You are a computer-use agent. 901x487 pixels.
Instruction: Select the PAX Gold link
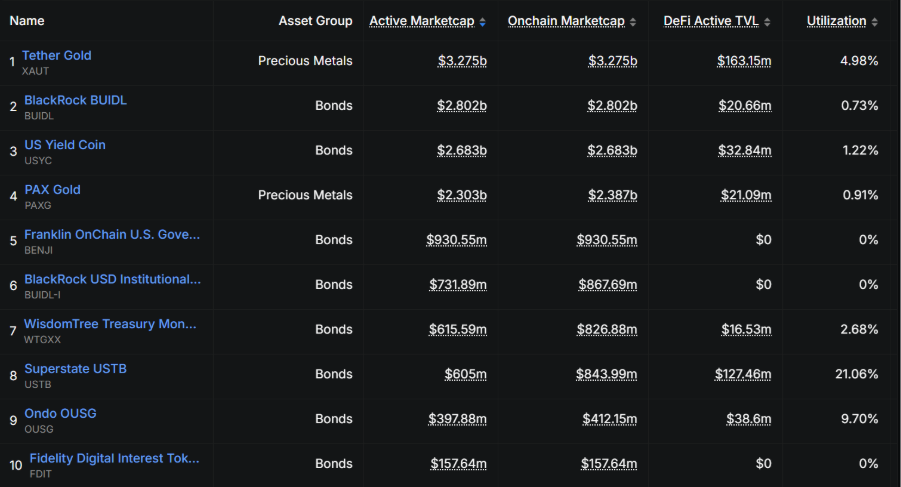point(52,190)
